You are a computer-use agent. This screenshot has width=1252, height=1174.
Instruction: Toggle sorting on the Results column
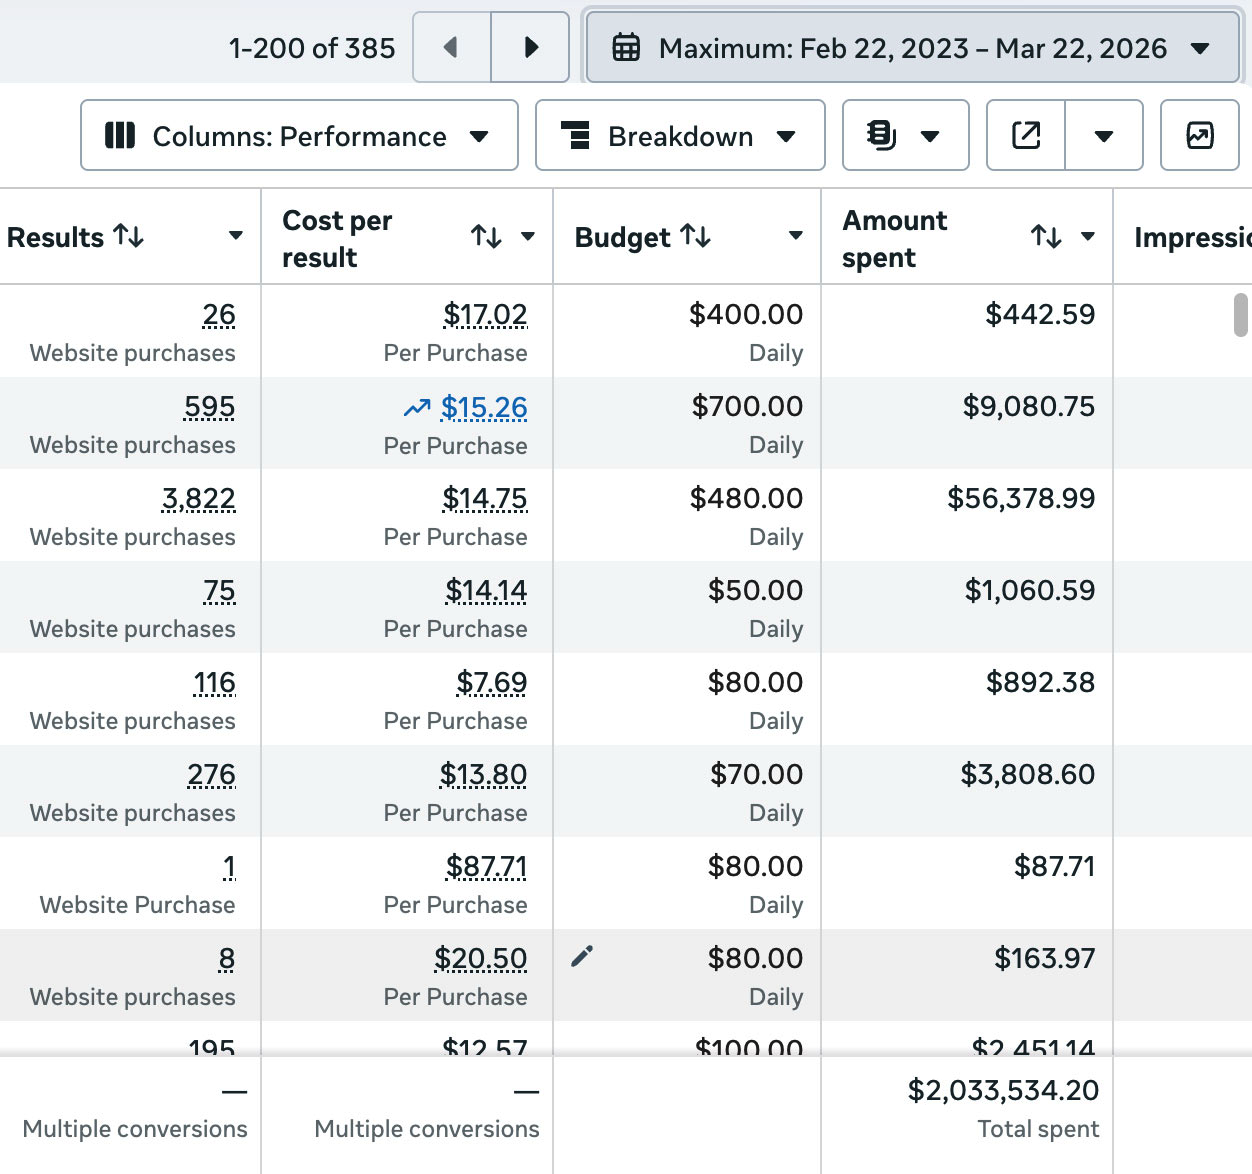pyautogui.click(x=128, y=237)
